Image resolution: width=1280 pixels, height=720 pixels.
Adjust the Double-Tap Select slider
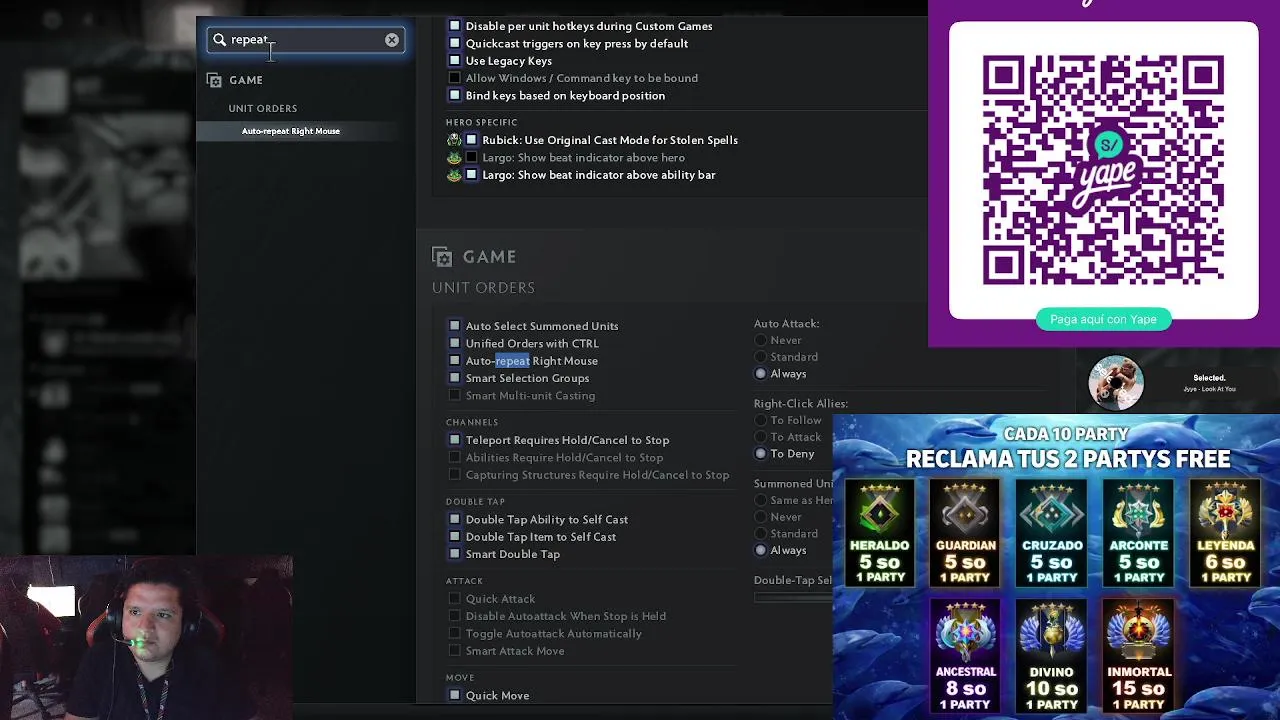click(793, 598)
